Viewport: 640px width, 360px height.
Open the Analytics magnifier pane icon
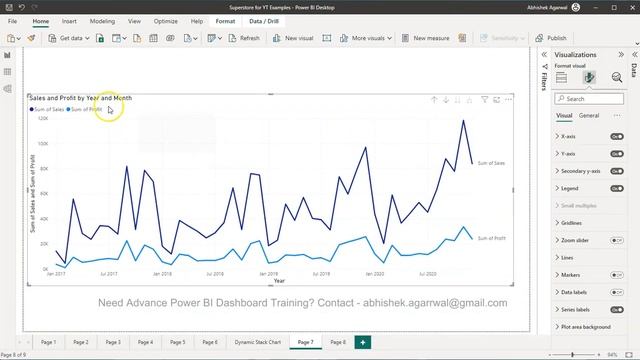[x=617, y=77]
